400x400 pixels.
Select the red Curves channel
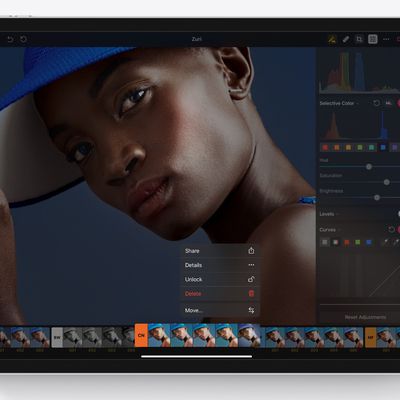[347, 242]
